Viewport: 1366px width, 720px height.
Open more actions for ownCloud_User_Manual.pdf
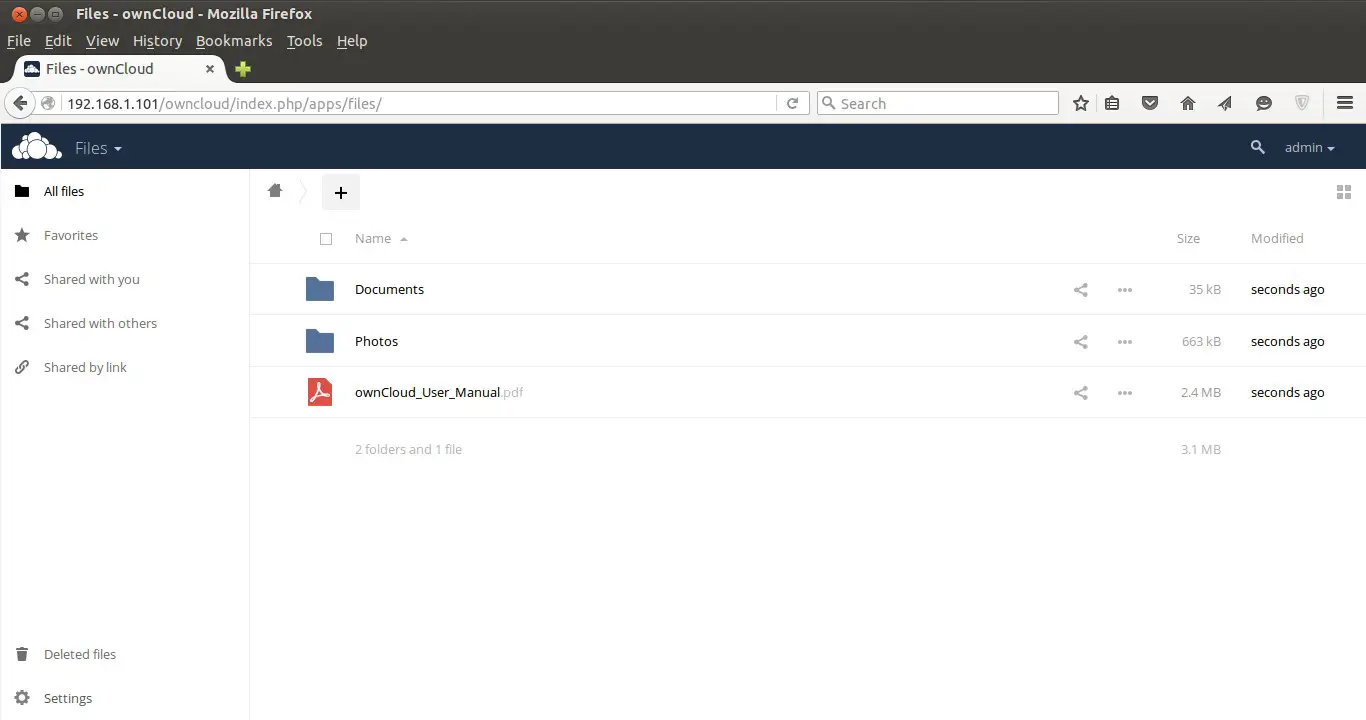pyautogui.click(x=1125, y=393)
